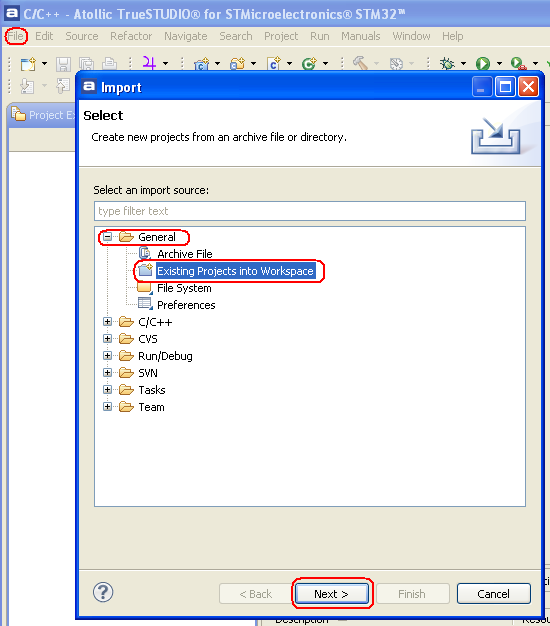Click the New C Project icon
The height and width of the screenshot is (626, 550).
click(x=202, y=64)
